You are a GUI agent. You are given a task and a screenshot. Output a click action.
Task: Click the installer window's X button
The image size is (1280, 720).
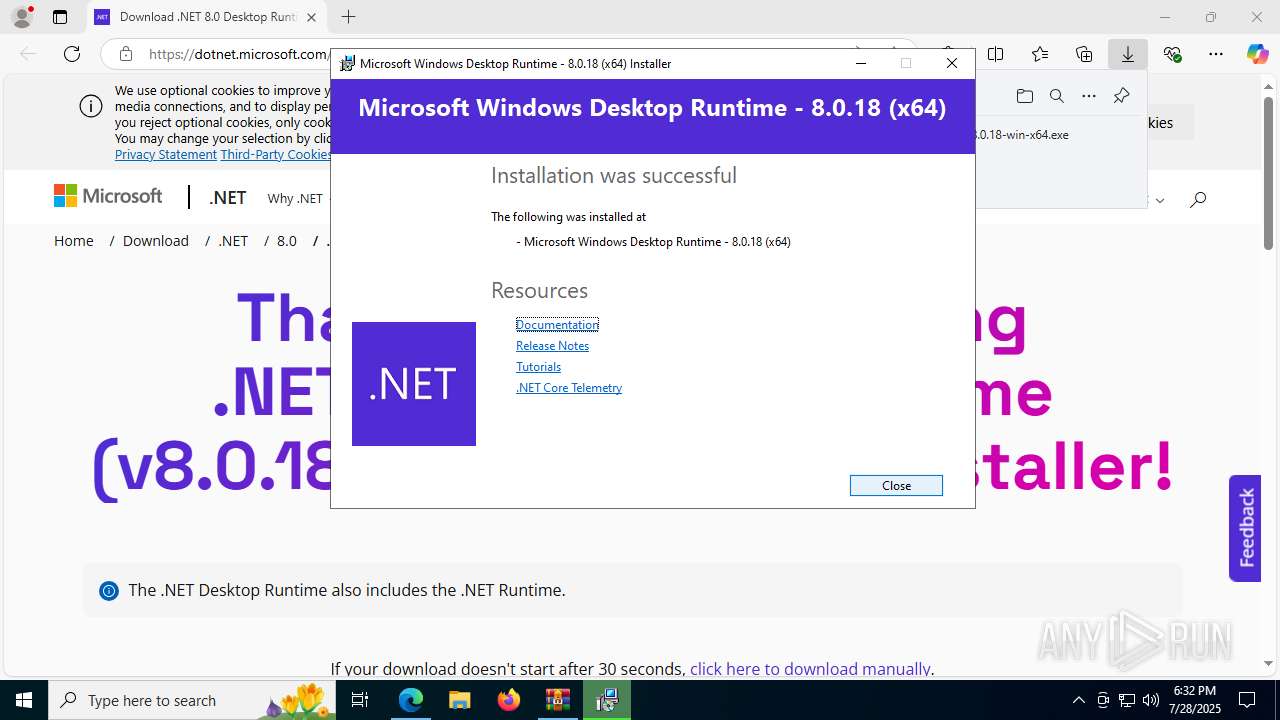pos(952,63)
